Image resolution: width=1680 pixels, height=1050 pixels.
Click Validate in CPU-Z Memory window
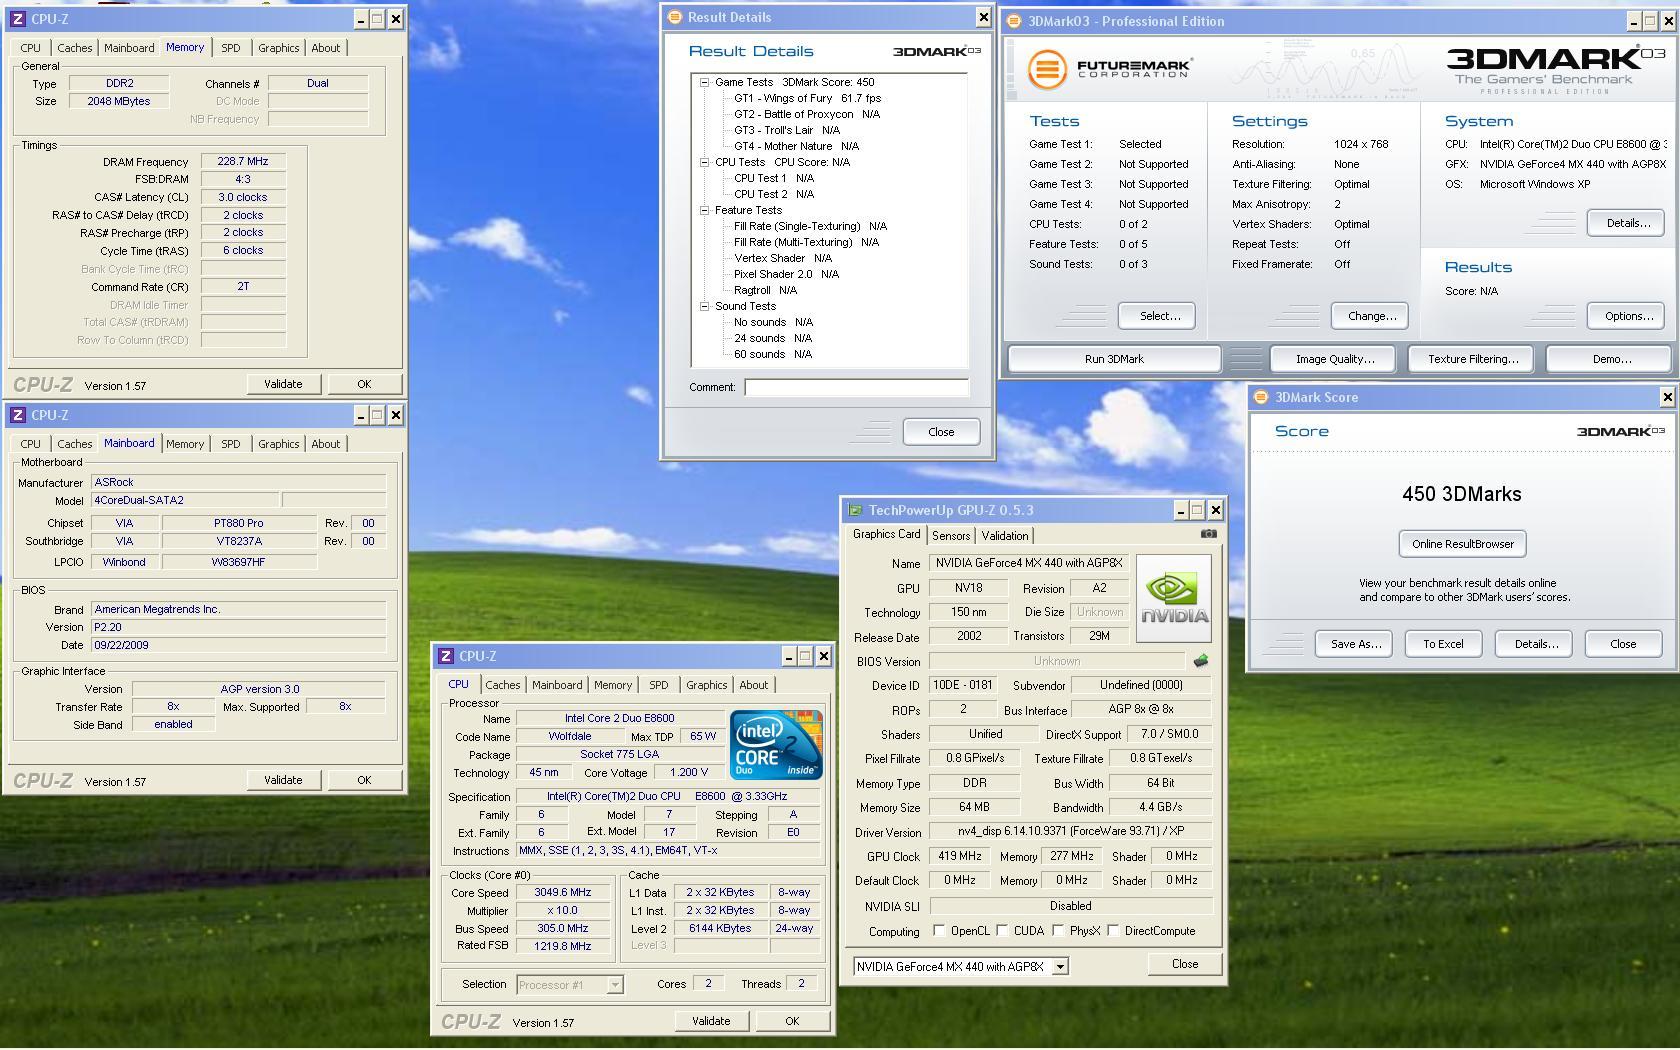(x=283, y=384)
